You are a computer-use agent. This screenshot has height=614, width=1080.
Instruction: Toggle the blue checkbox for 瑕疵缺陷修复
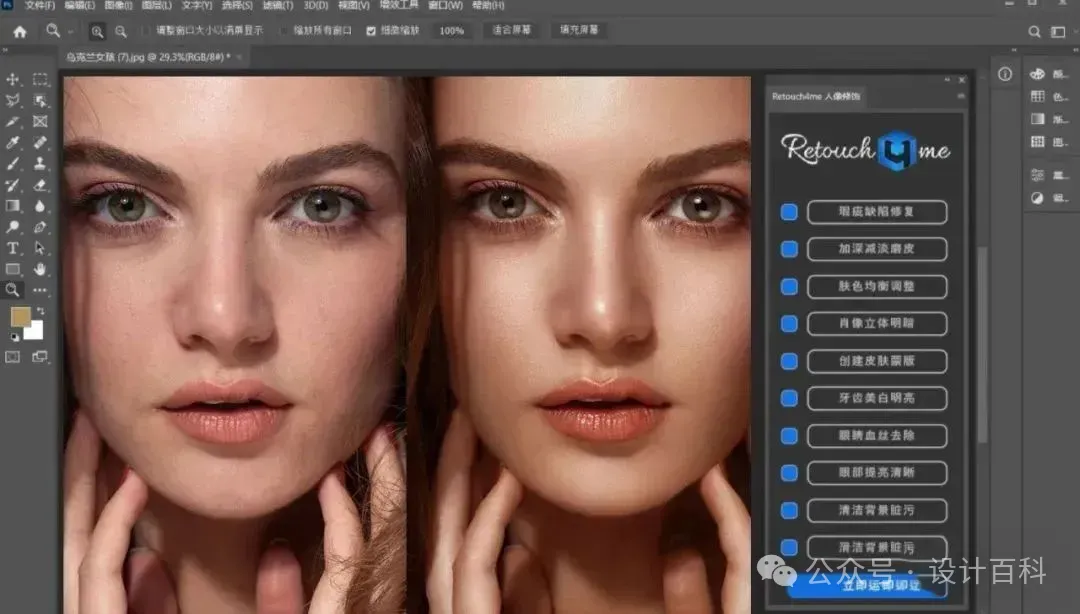tap(789, 212)
